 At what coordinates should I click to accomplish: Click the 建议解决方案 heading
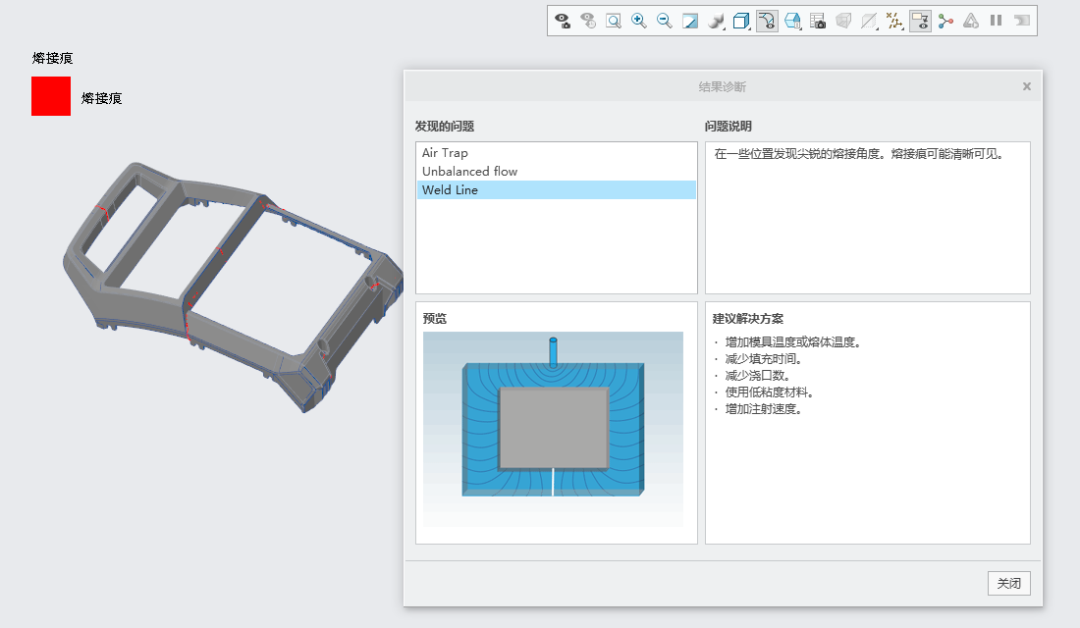[748, 319]
